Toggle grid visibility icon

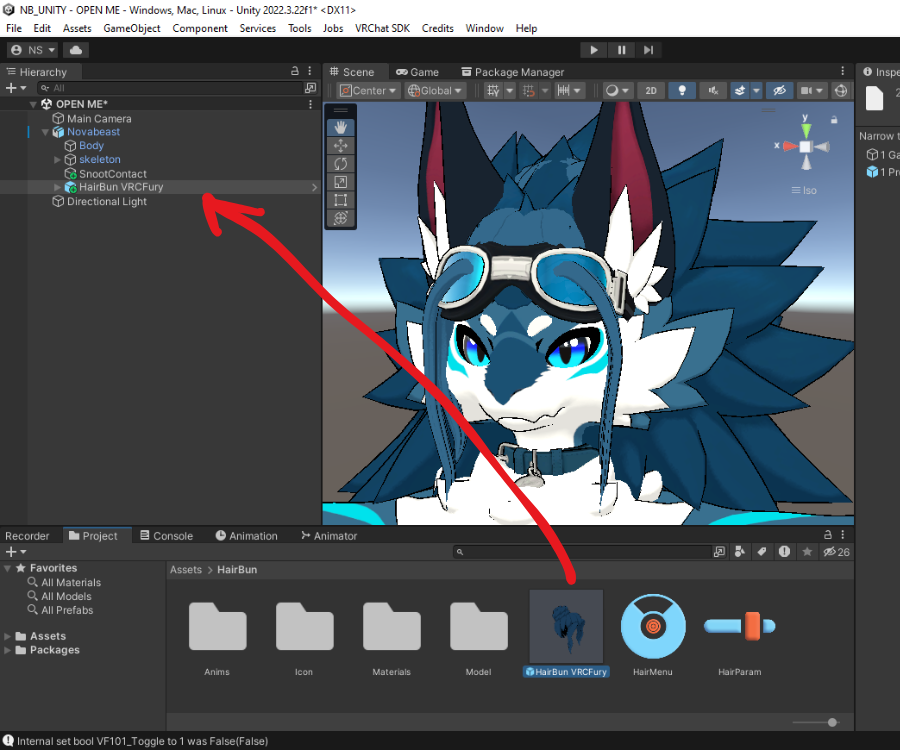pos(493,91)
